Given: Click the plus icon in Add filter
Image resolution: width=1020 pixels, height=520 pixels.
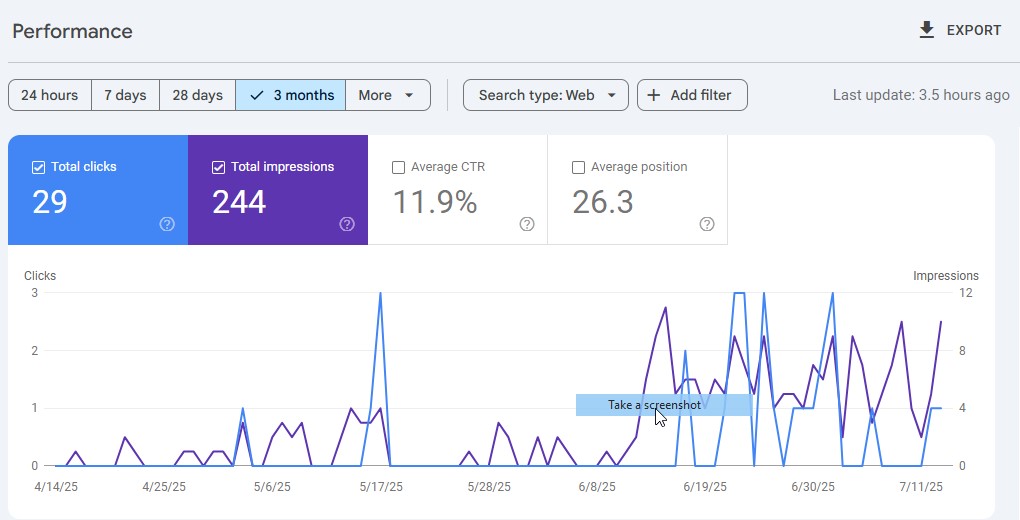Looking at the screenshot, I should point(654,95).
